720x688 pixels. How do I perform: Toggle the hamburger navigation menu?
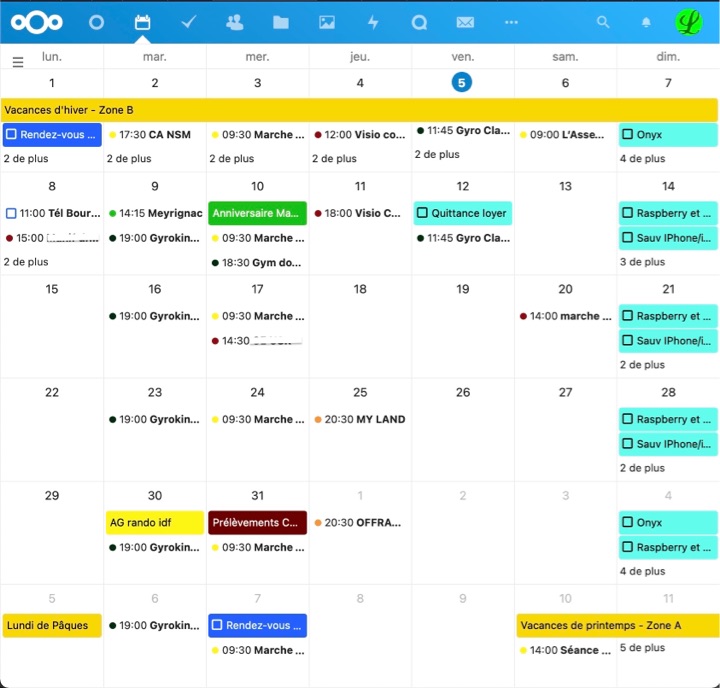17,62
